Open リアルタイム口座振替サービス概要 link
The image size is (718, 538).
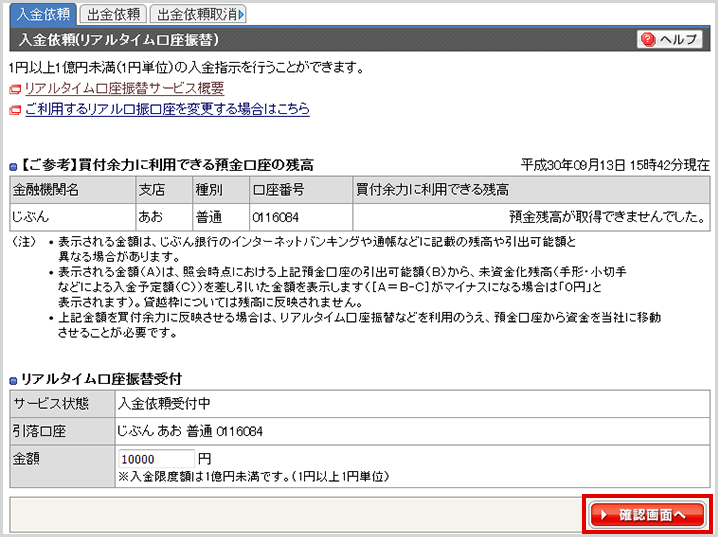tap(124, 89)
